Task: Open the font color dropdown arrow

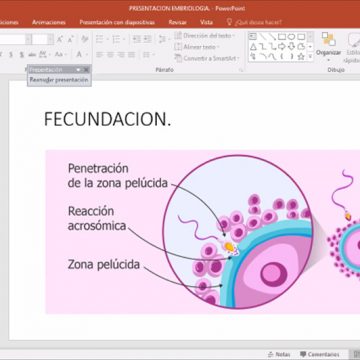Action: tap(86, 54)
